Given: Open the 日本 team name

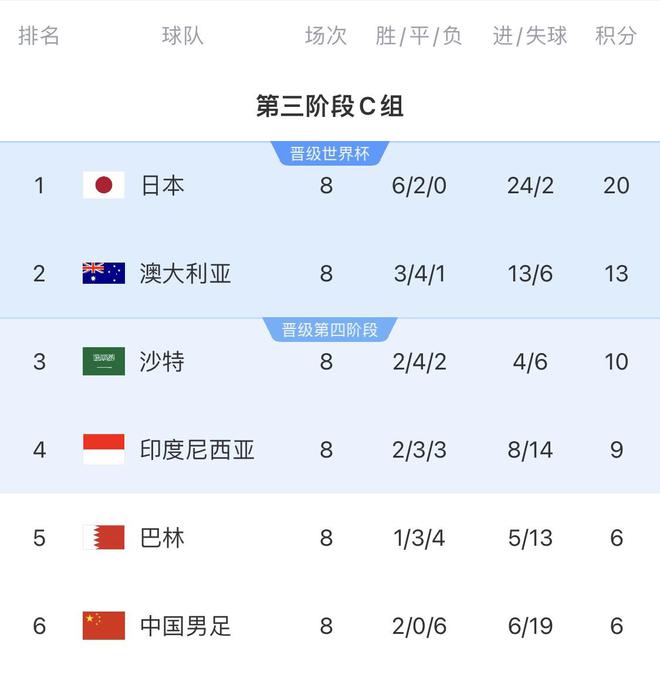Looking at the screenshot, I should point(162,185).
